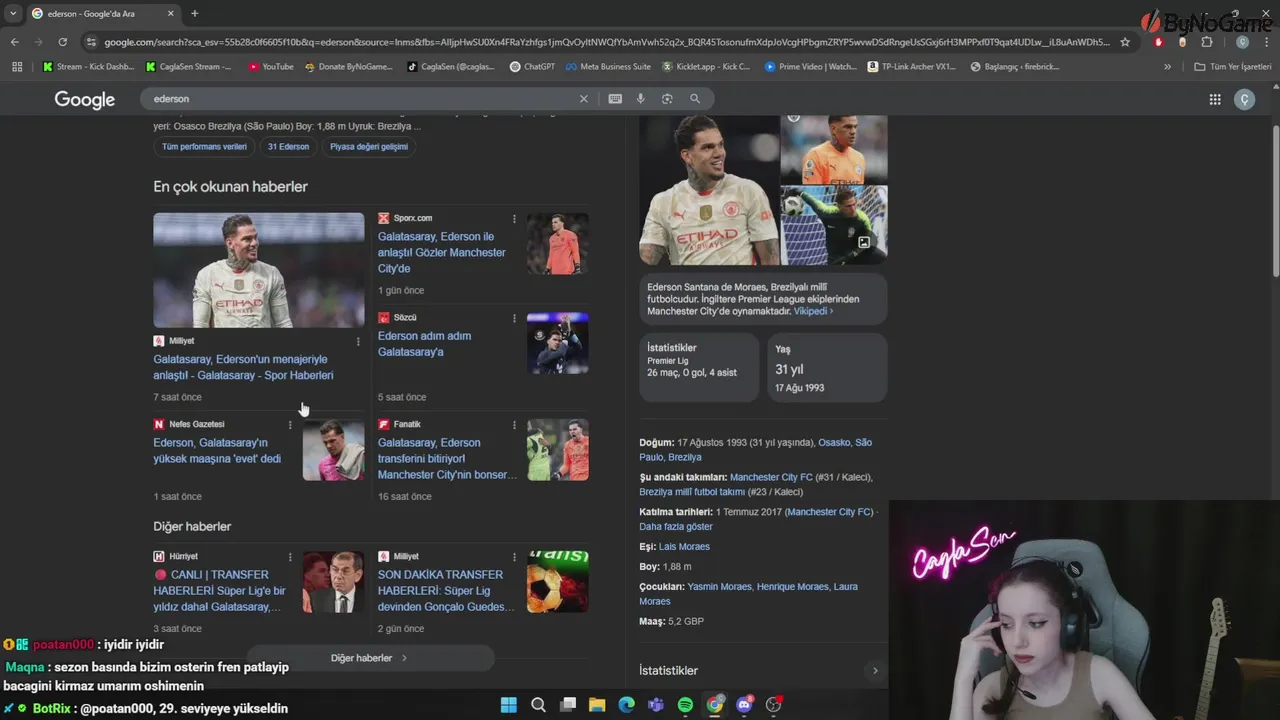Go back with the browser back arrow
This screenshot has width=1280, height=720.
click(x=14, y=42)
